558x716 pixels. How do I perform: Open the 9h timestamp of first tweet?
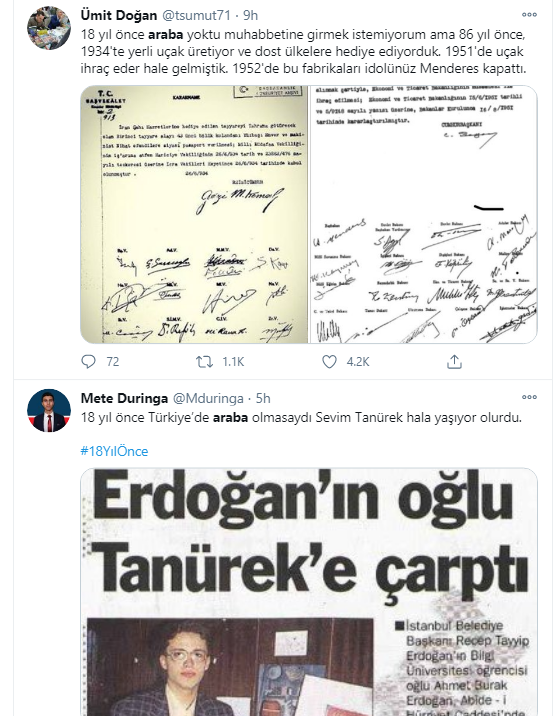point(250,15)
